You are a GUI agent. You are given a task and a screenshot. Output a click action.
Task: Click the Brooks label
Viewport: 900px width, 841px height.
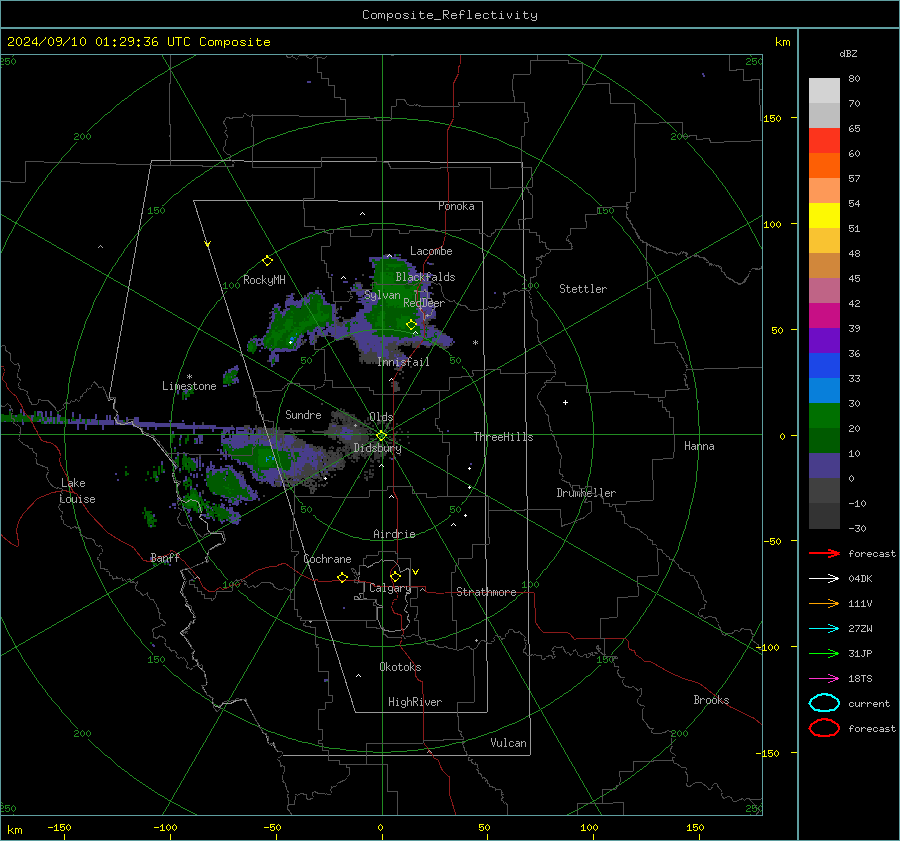click(711, 700)
